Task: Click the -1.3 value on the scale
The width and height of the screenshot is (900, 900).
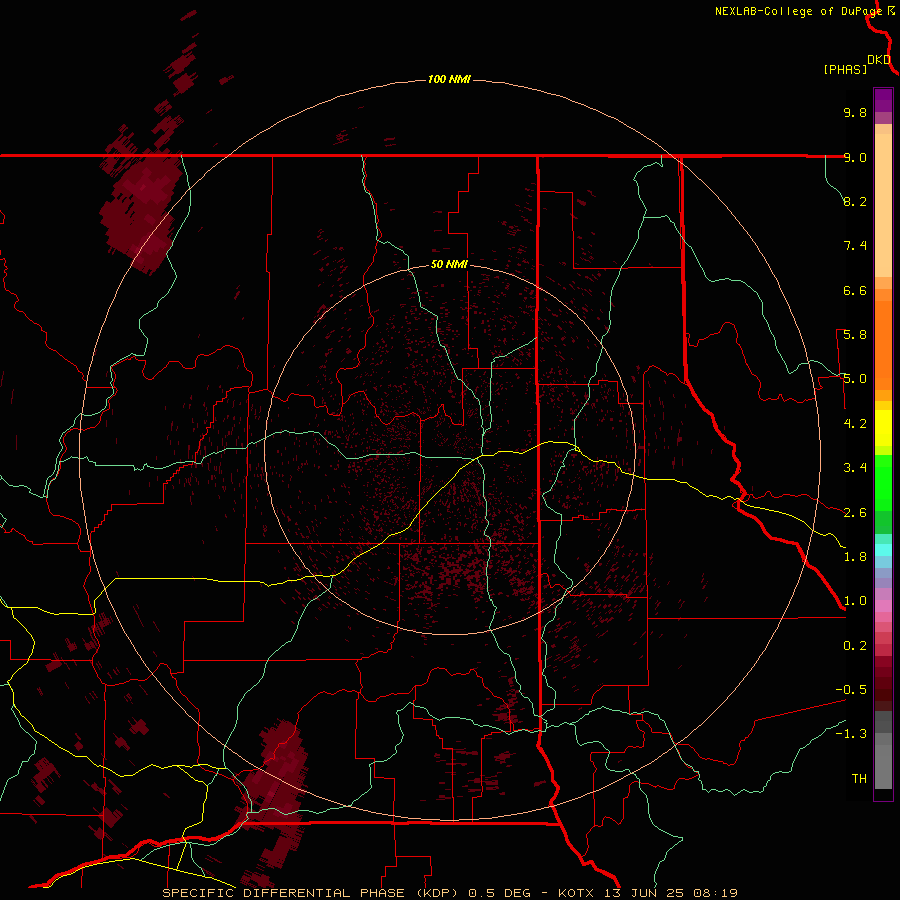Action: pyautogui.click(x=851, y=734)
